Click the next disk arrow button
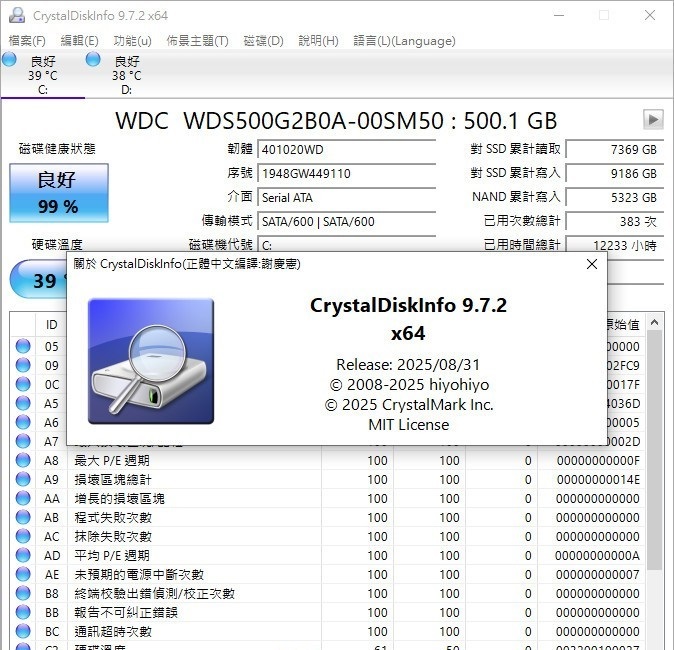 tap(653, 119)
